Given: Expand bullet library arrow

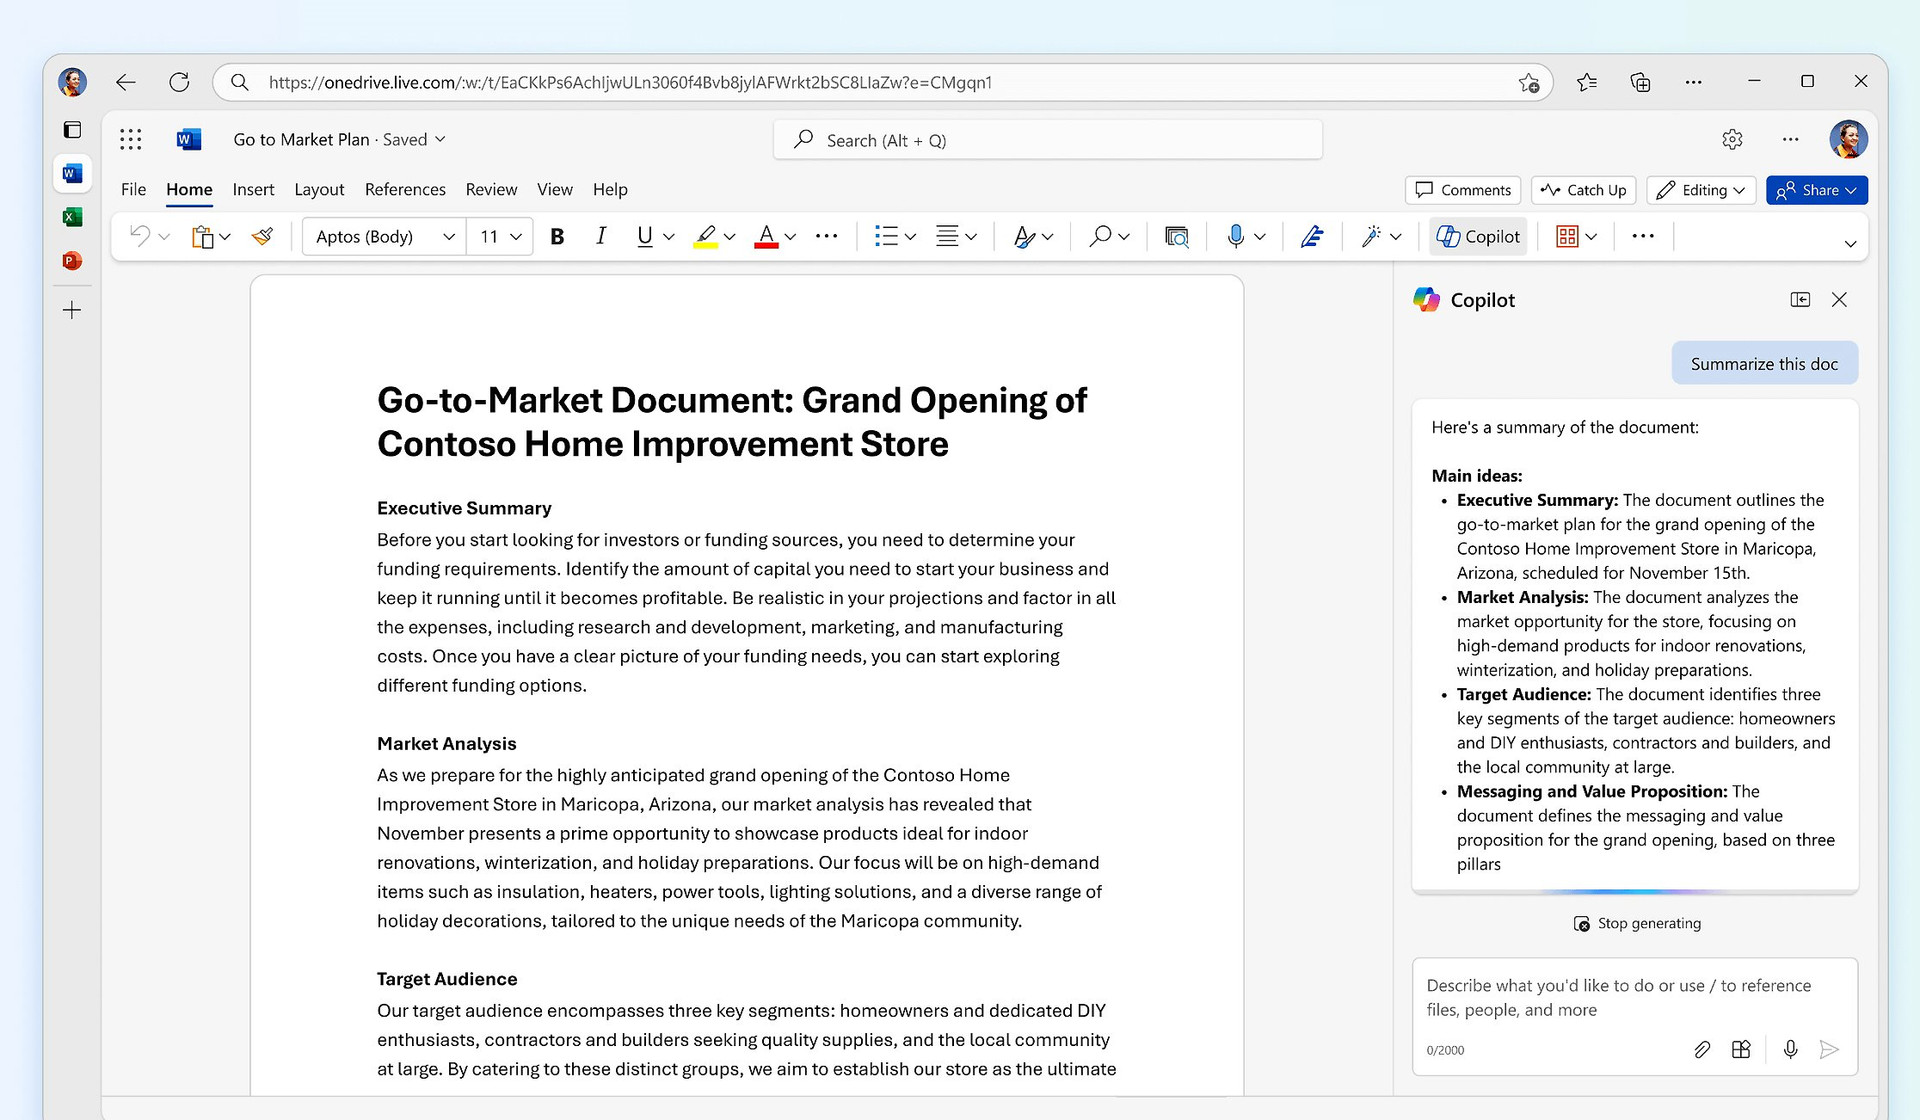Looking at the screenshot, I should point(910,237).
